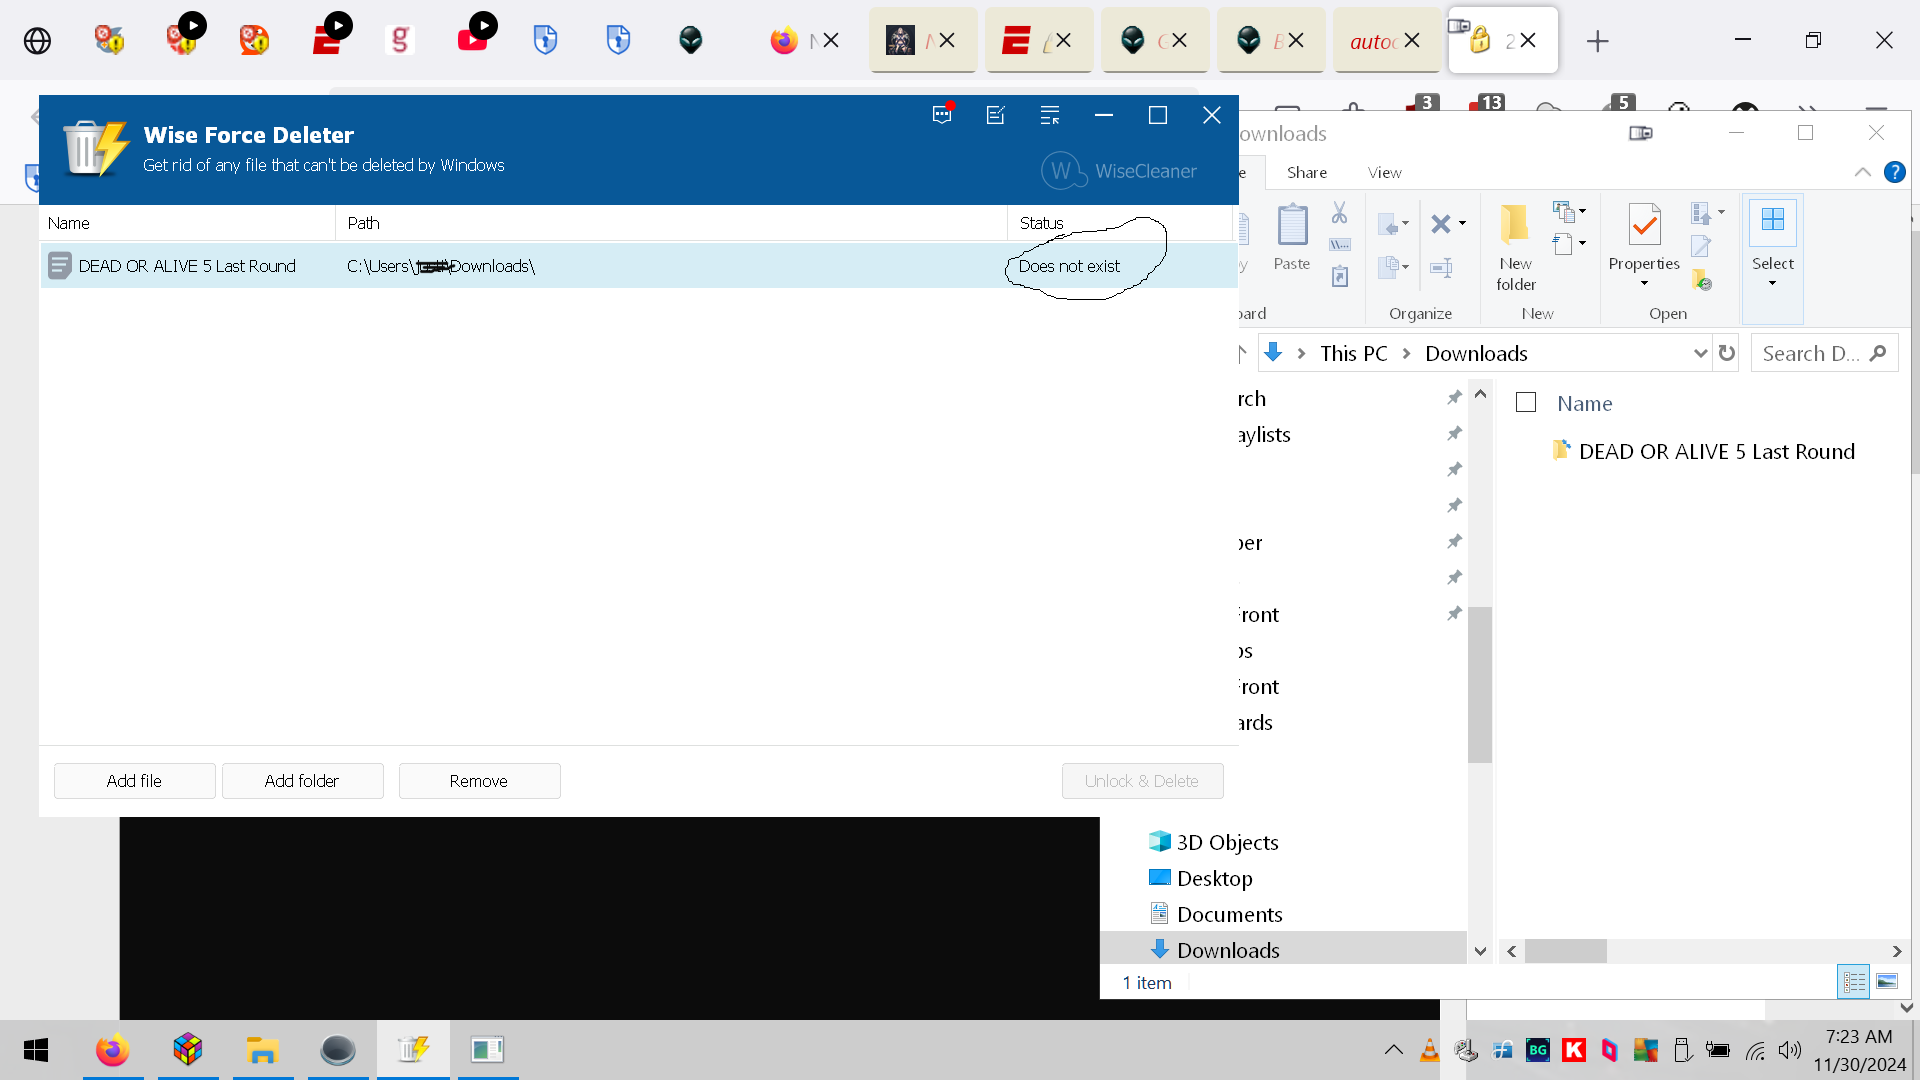Open File Explorer from the taskbar
Screen dimensions: 1920x1080
pyautogui.click(x=262, y=1050)
